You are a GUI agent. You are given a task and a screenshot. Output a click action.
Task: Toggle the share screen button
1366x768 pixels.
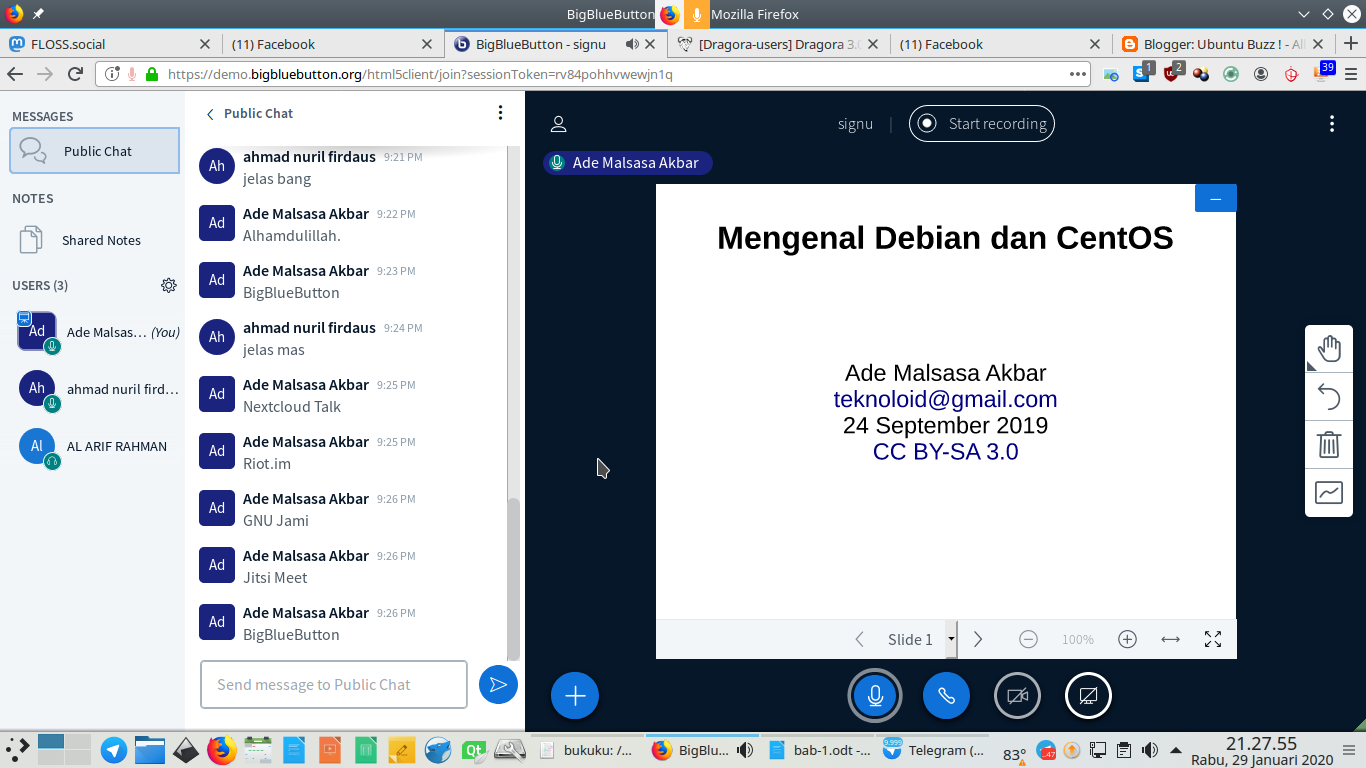[1089, 695]
